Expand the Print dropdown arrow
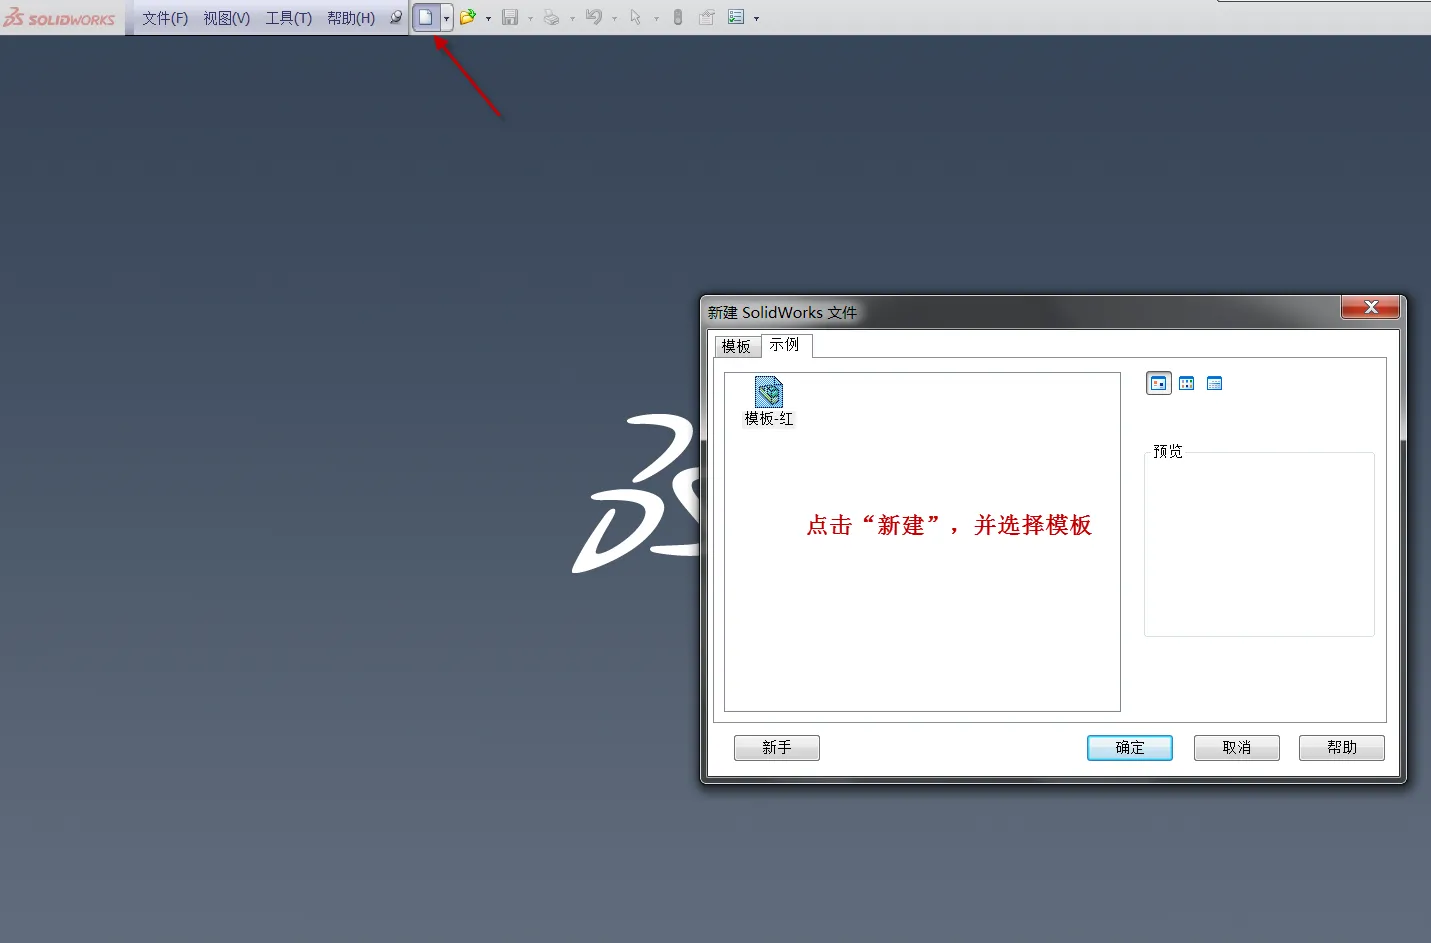Viewport: 1431px width, 943px height. pos(572,18)
